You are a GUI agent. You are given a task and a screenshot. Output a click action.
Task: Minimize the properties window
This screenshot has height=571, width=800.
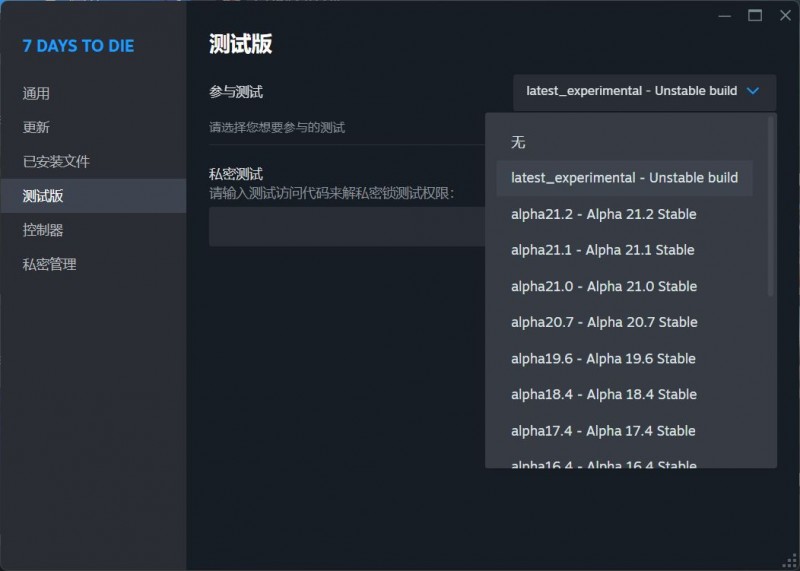click(724, 16)
